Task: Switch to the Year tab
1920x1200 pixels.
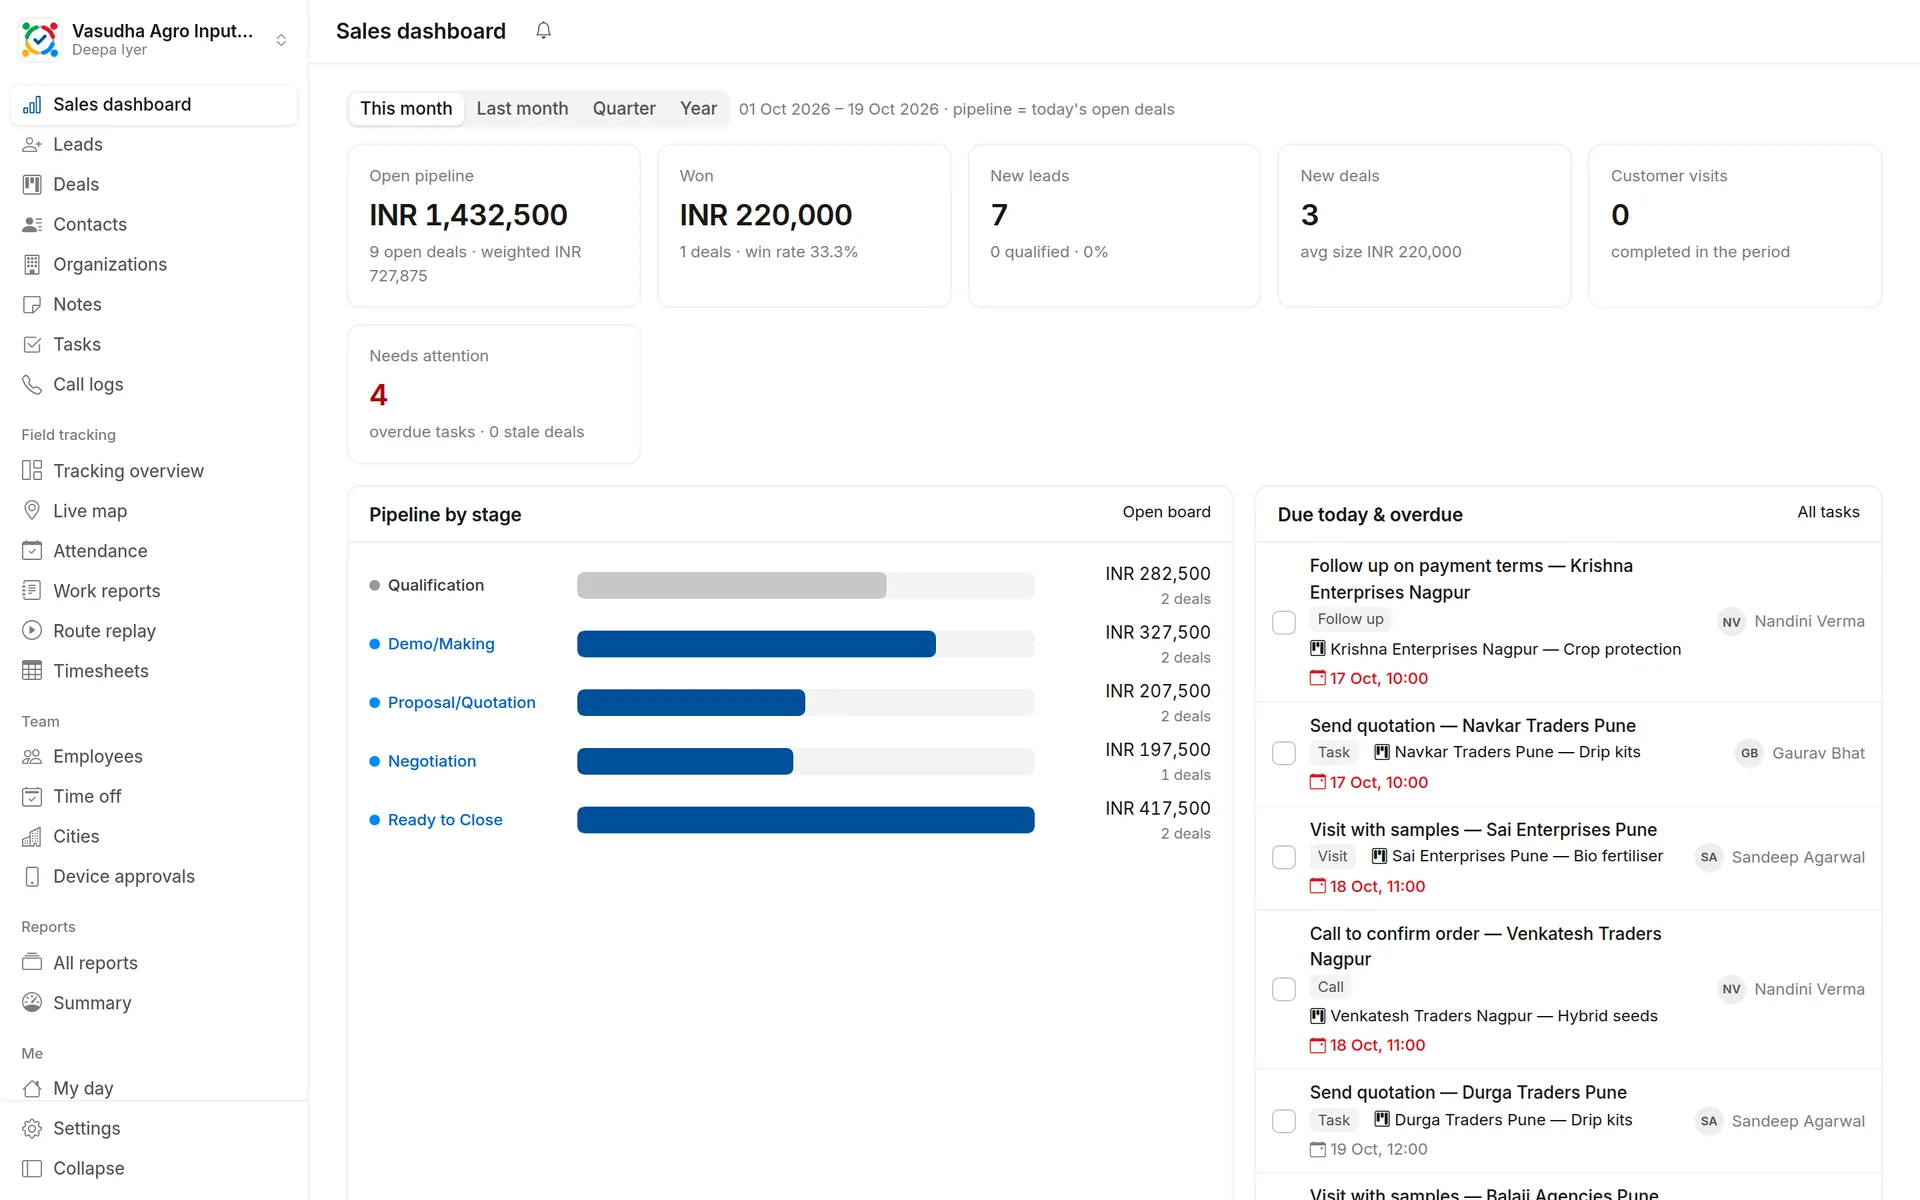Action: click(x=698, y=108)
